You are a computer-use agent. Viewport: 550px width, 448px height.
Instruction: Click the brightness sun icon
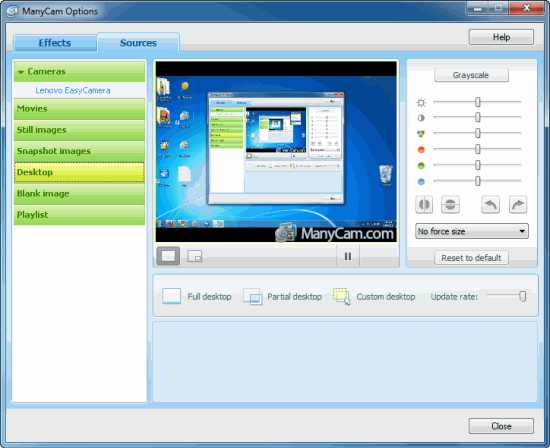421,102
